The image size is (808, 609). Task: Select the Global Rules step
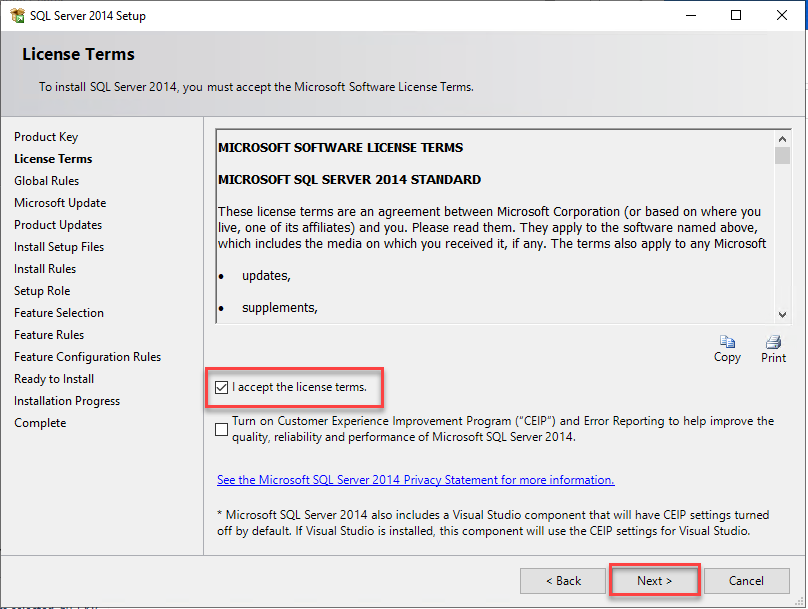point(46,181)
